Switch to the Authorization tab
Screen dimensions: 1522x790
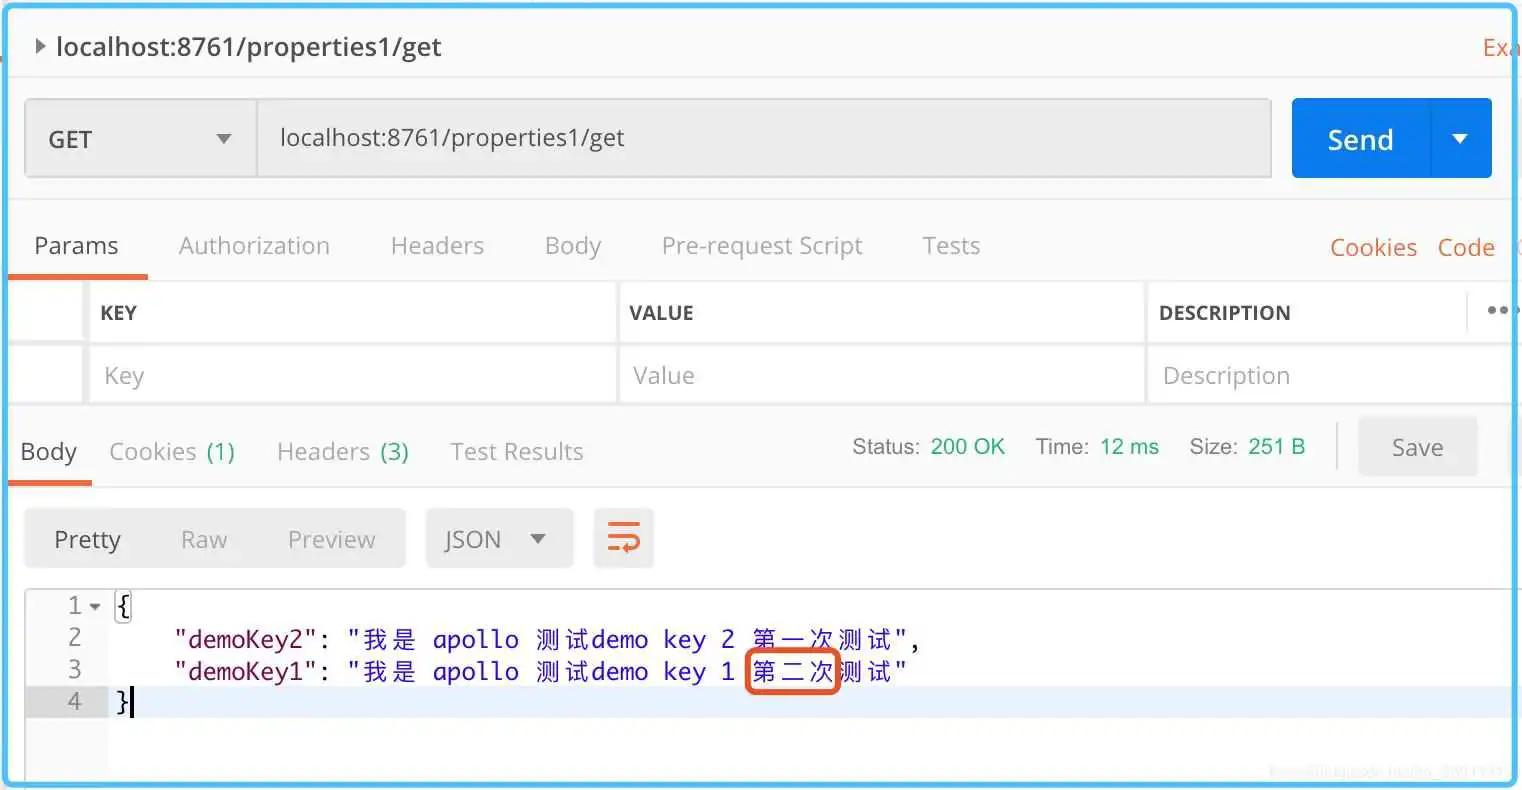click(254, 246)
